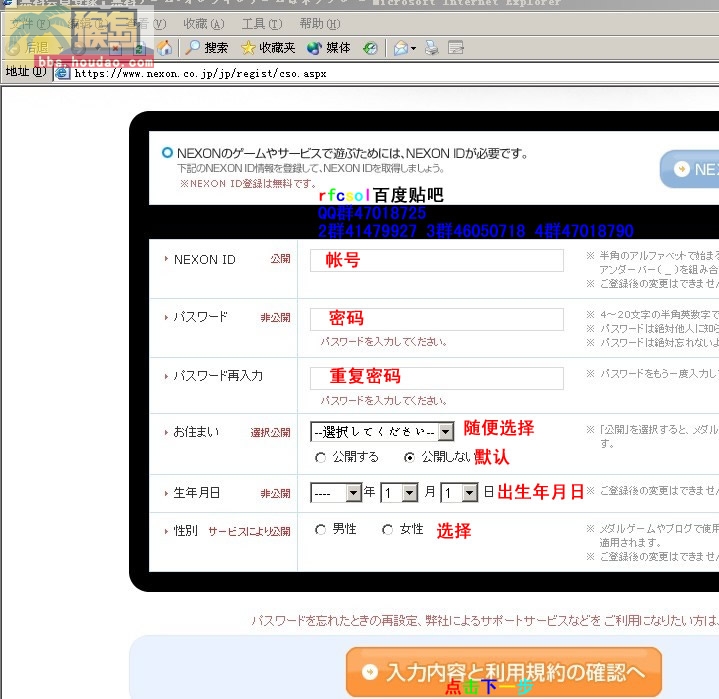
Task: Open the お住まい residence dropdown
Action: [x=382, y=432]
